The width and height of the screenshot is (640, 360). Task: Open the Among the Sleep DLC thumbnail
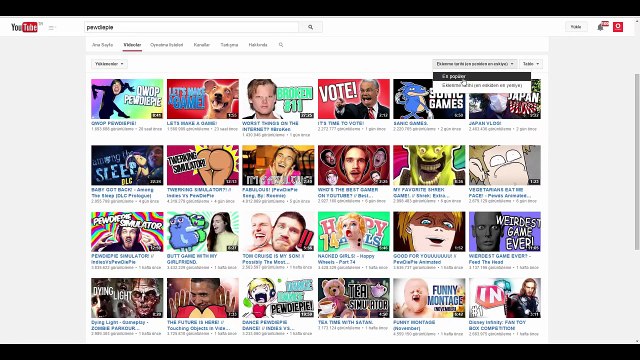[x=127, y=165]
